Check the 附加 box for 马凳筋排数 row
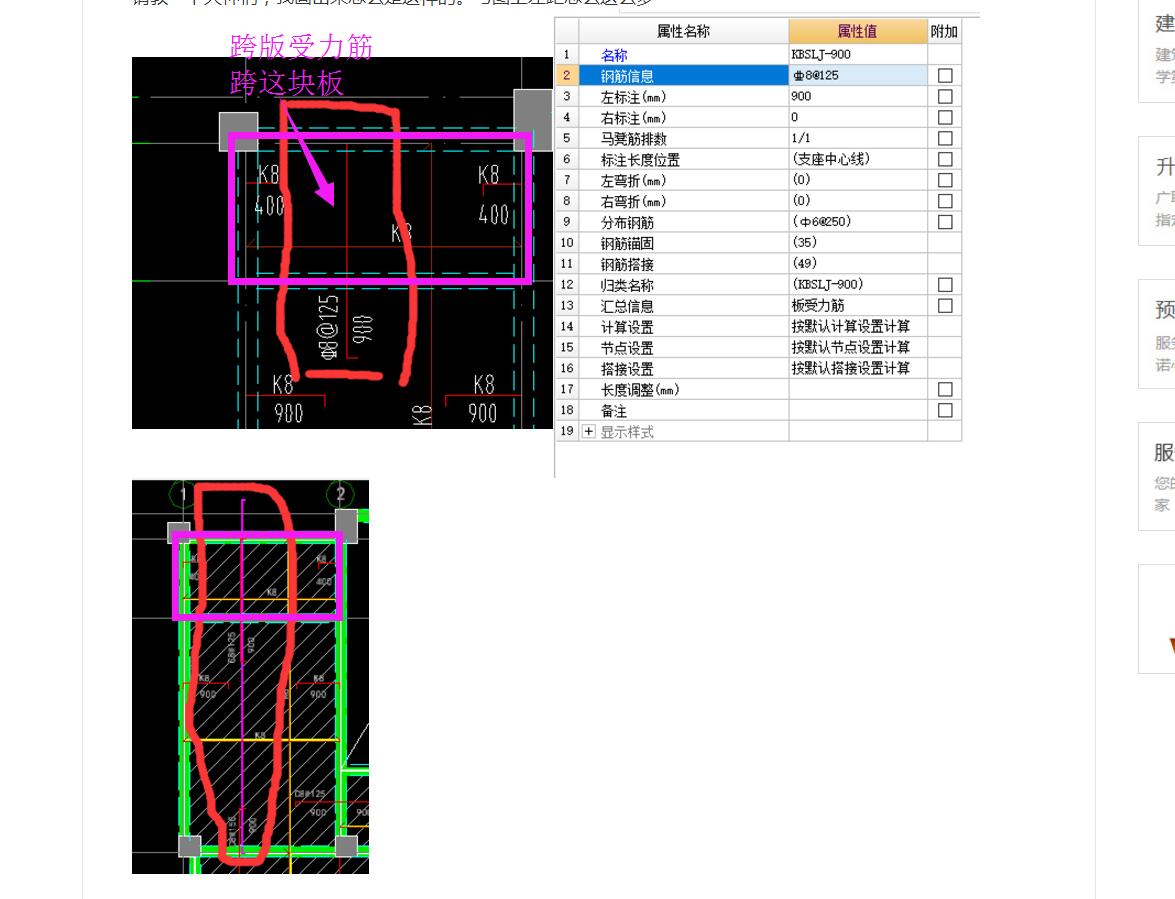 [x=945, y=139]
